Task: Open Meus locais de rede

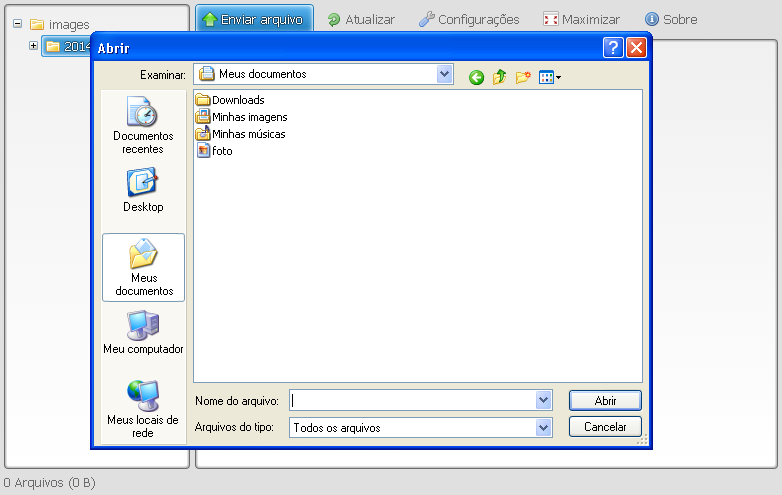Action: click(x=143, y=409)
